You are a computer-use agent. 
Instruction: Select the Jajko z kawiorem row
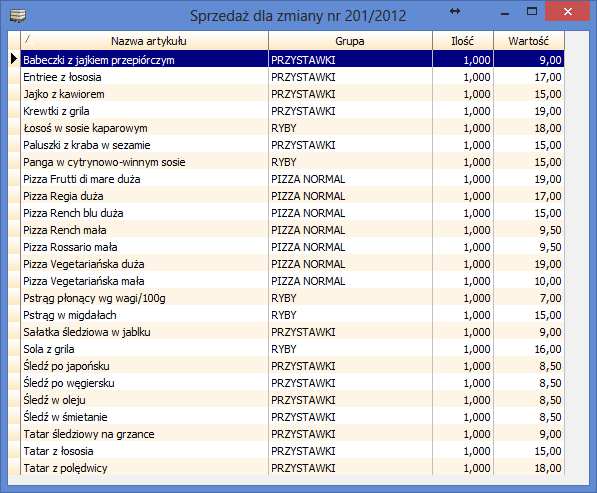pyautogui.click(x=292, y=94)
